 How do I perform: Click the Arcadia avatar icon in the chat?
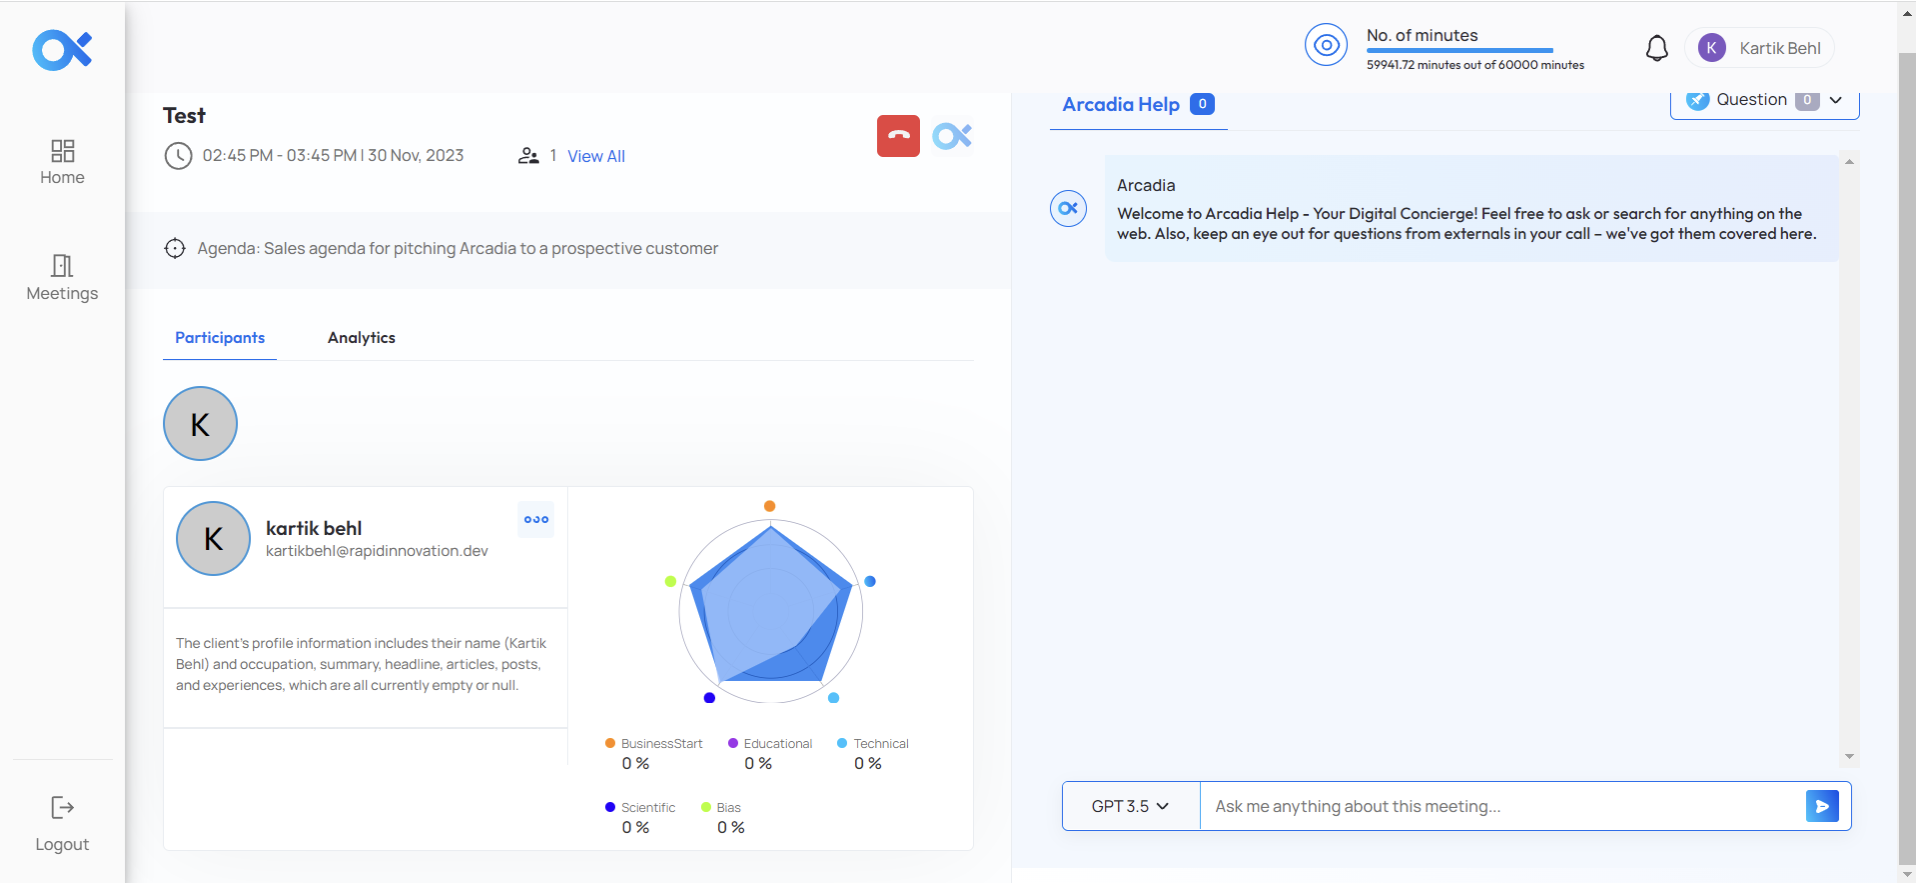pos(1069,208)
